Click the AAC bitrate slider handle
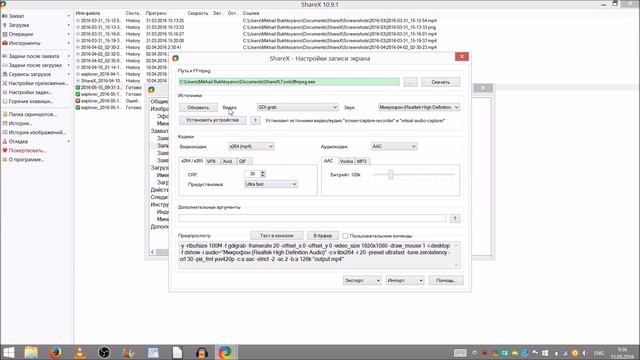 [391, 175]
